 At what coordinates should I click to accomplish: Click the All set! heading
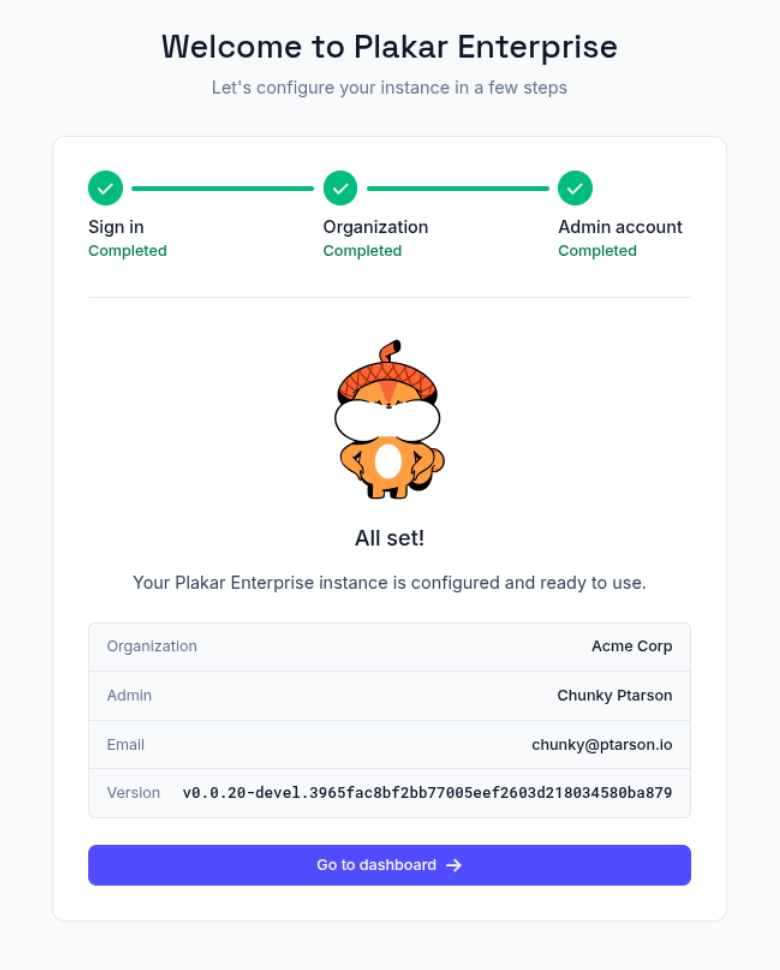pos(389,538)
